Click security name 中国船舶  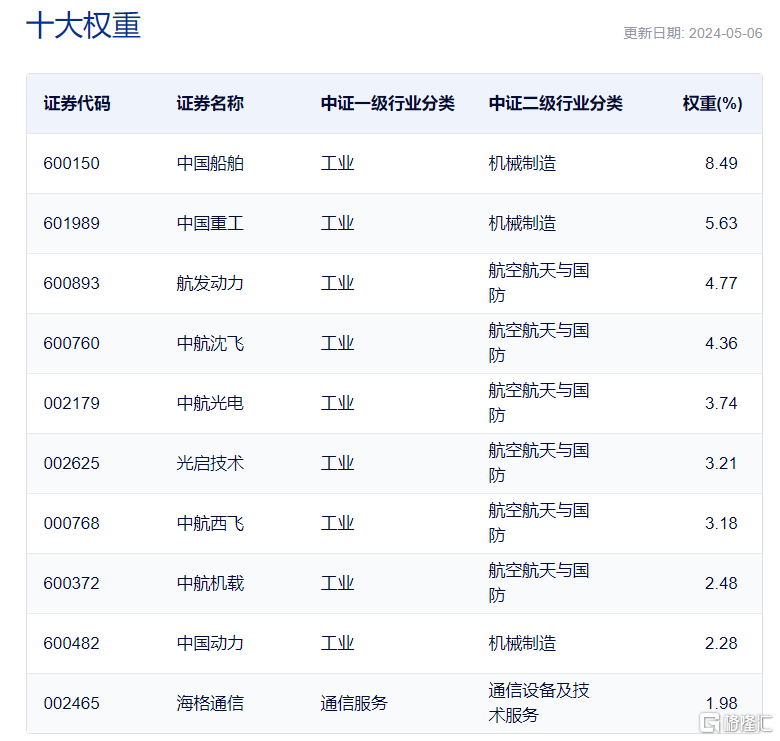coord(210,163)
